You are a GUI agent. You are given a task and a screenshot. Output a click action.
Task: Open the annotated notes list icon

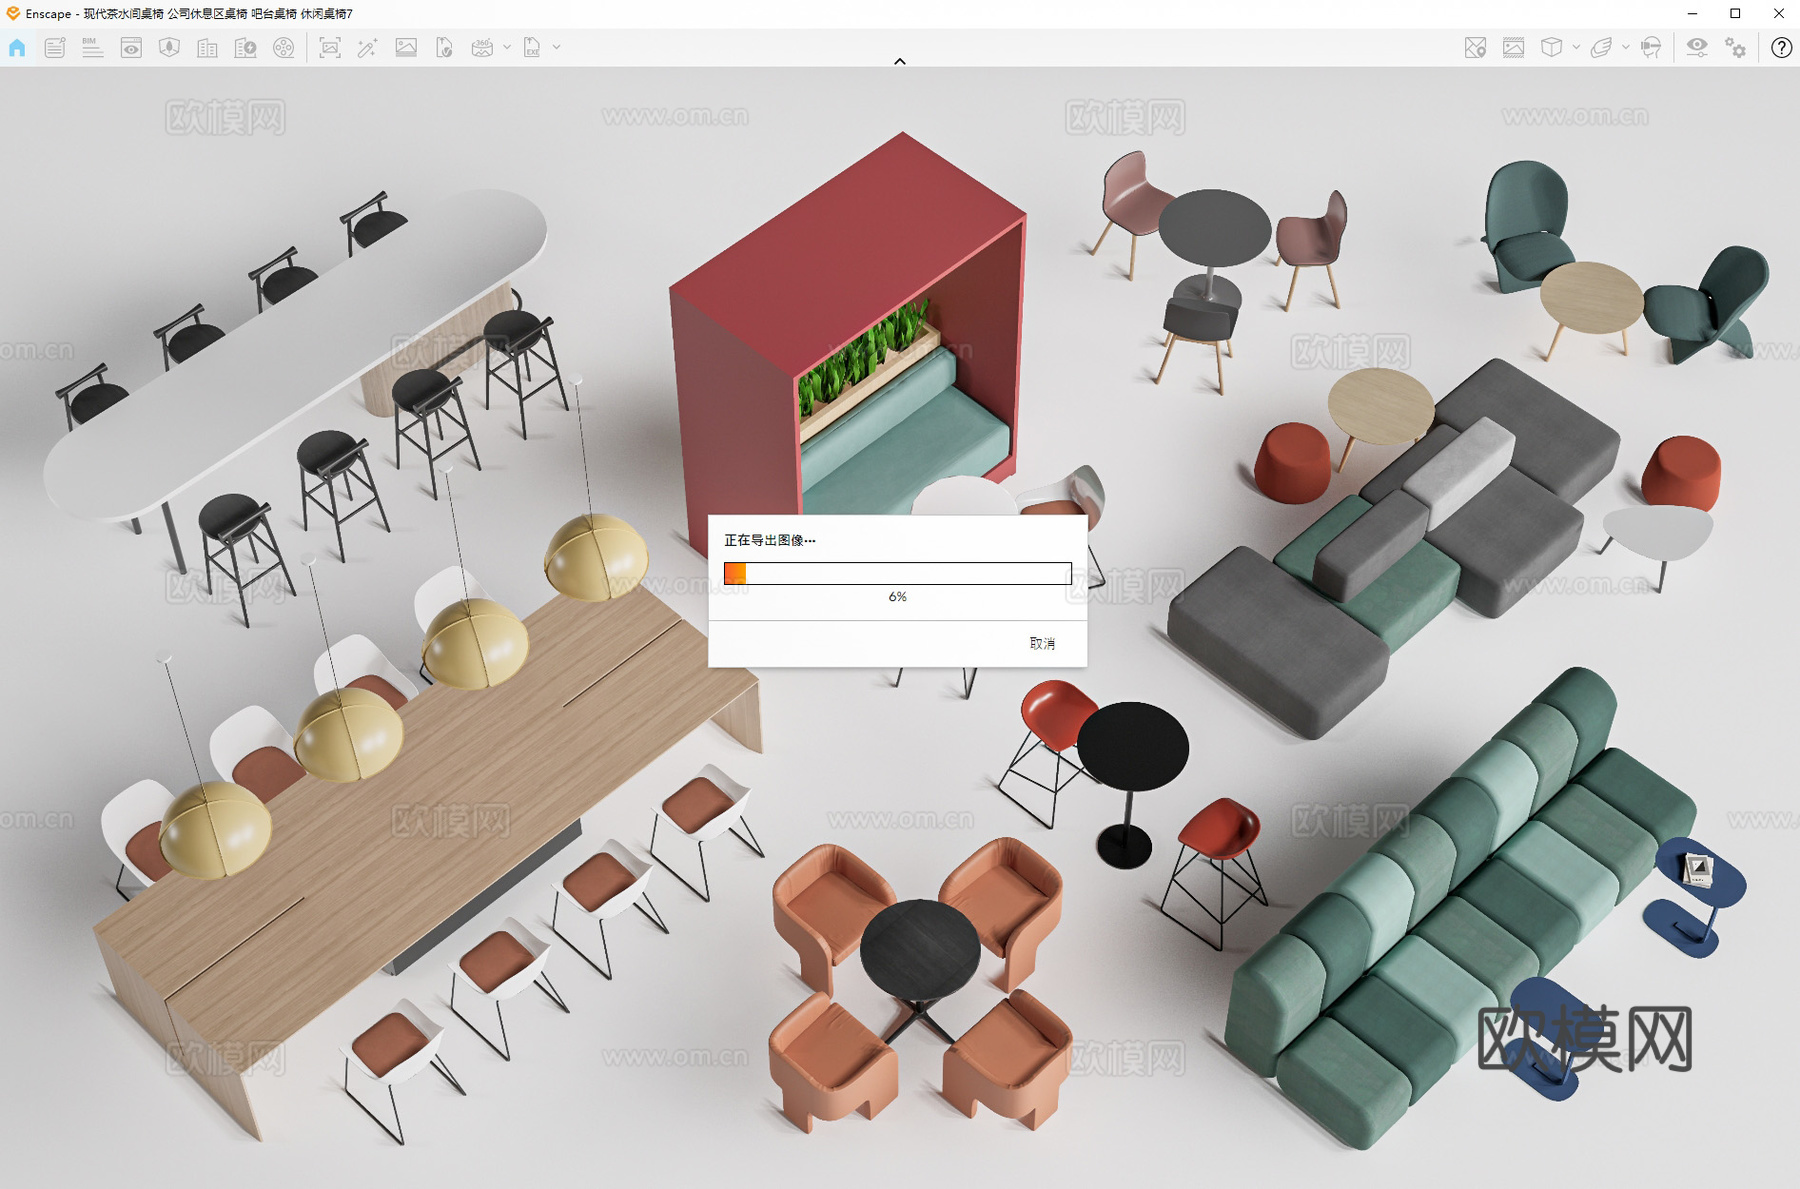(55, 48)
